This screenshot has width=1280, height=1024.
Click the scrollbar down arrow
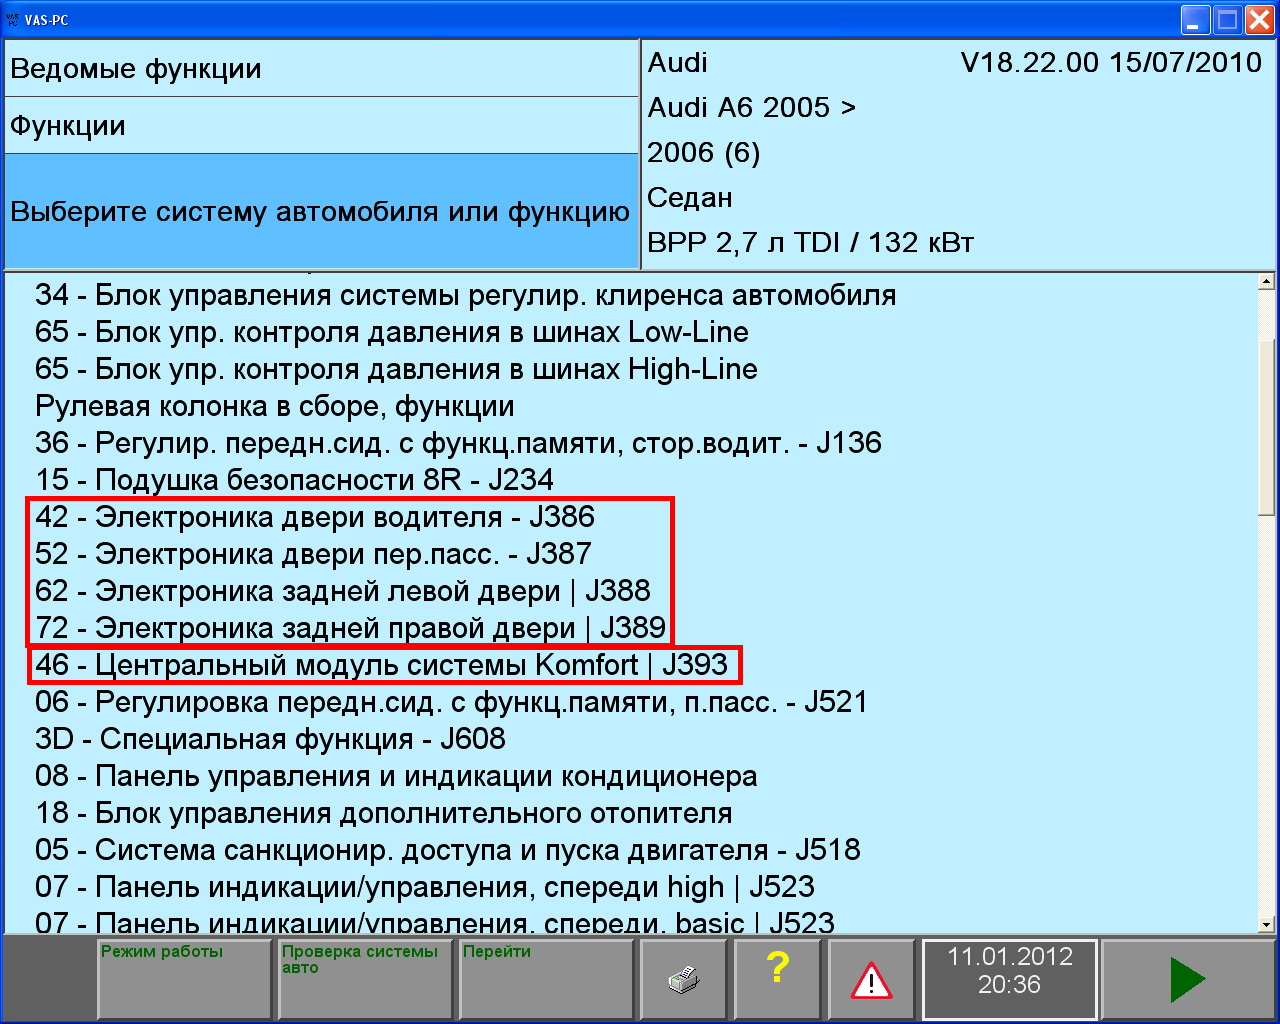[x=1267, y=925]
